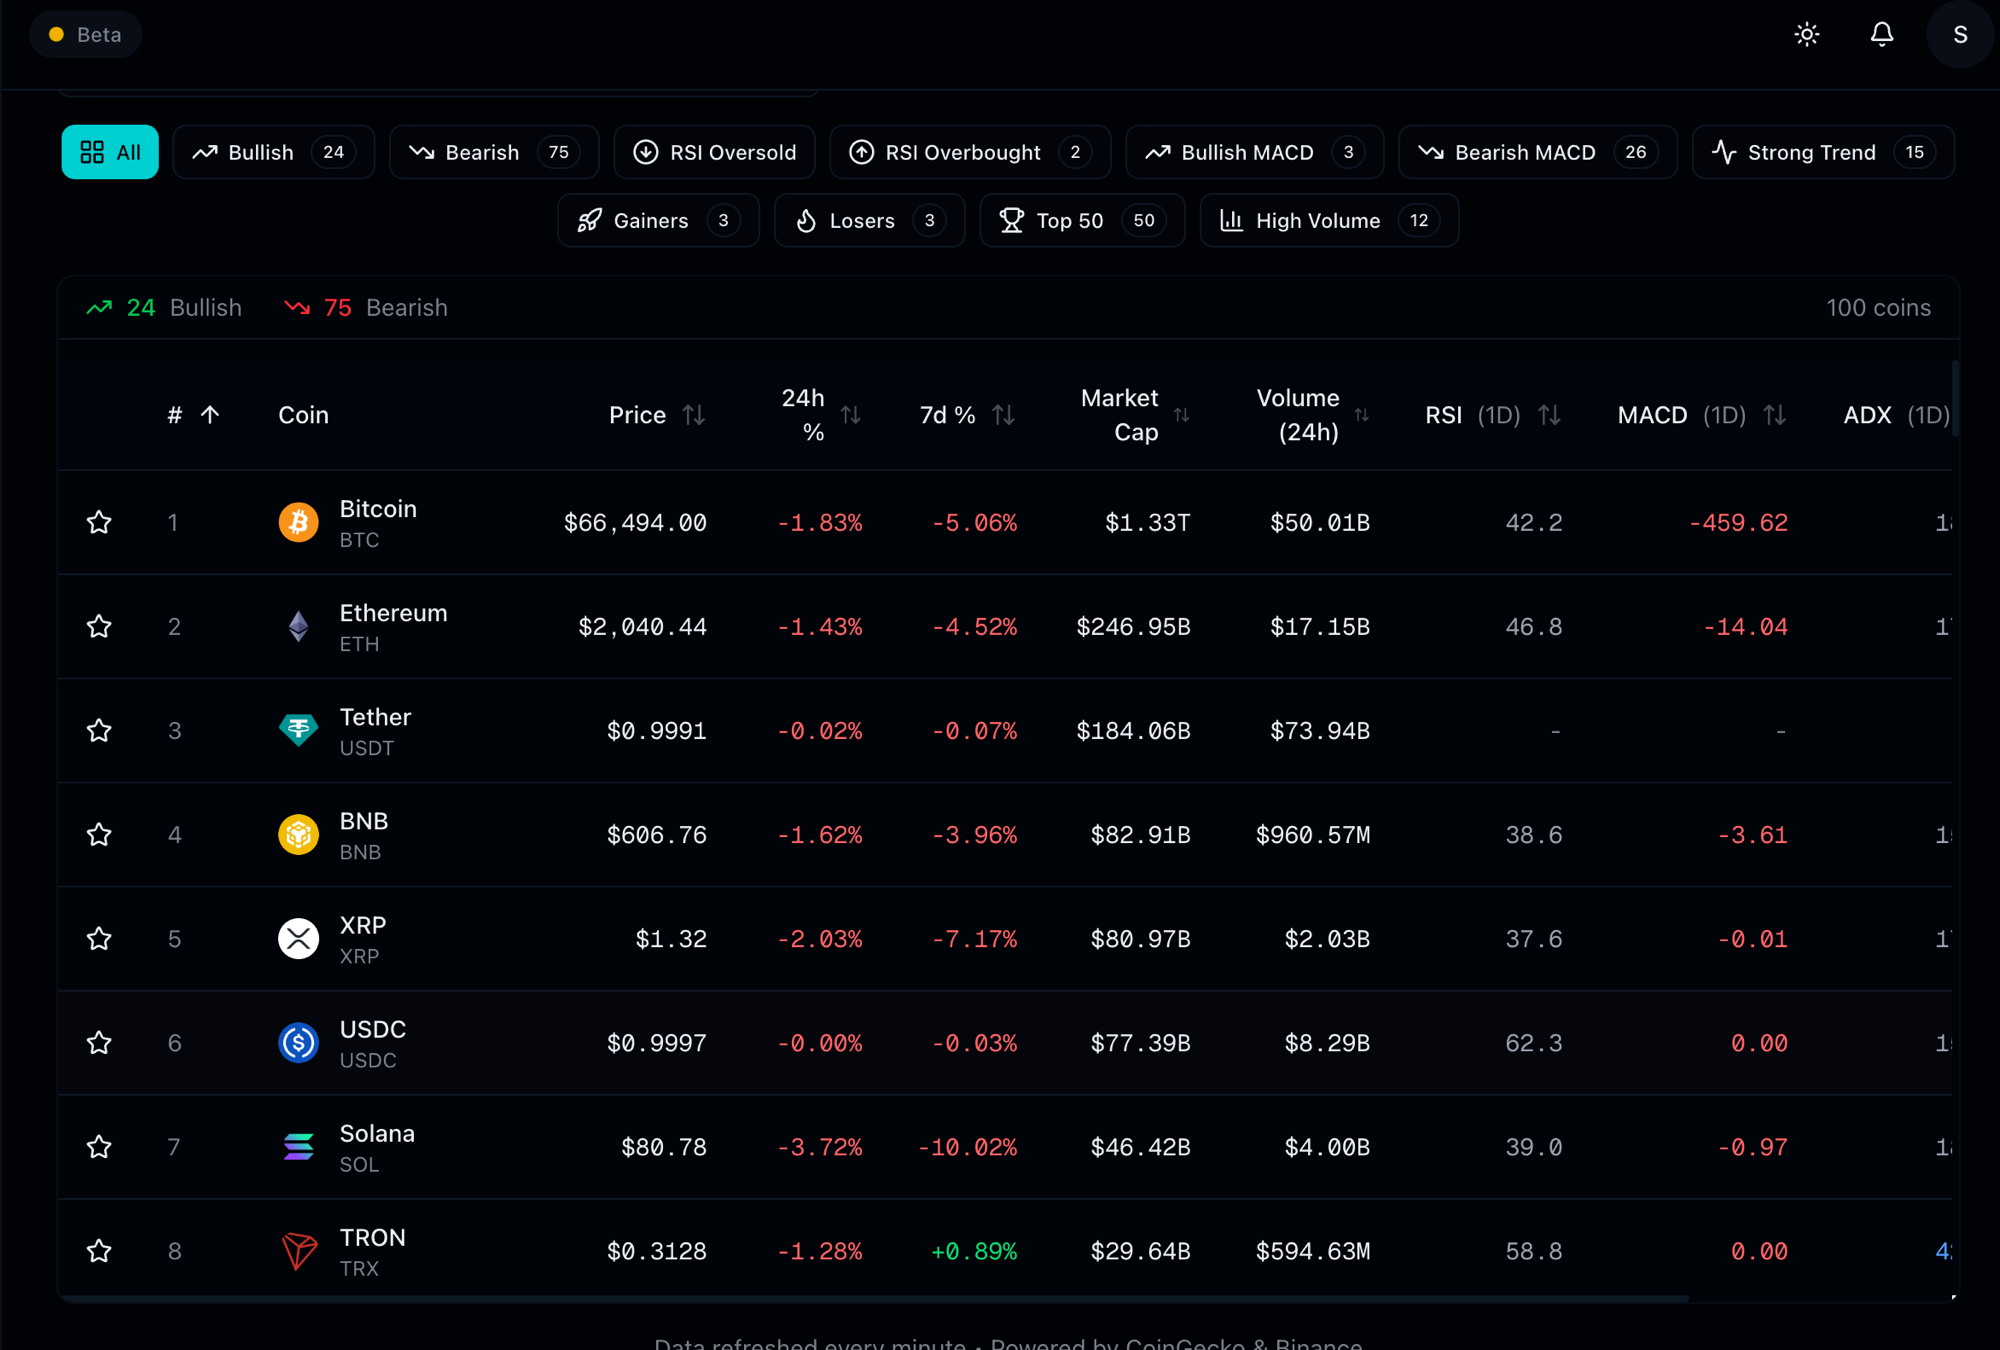Click the Bitcoin coin logo
2000x1350 pixels.
(x=298, y=522)
